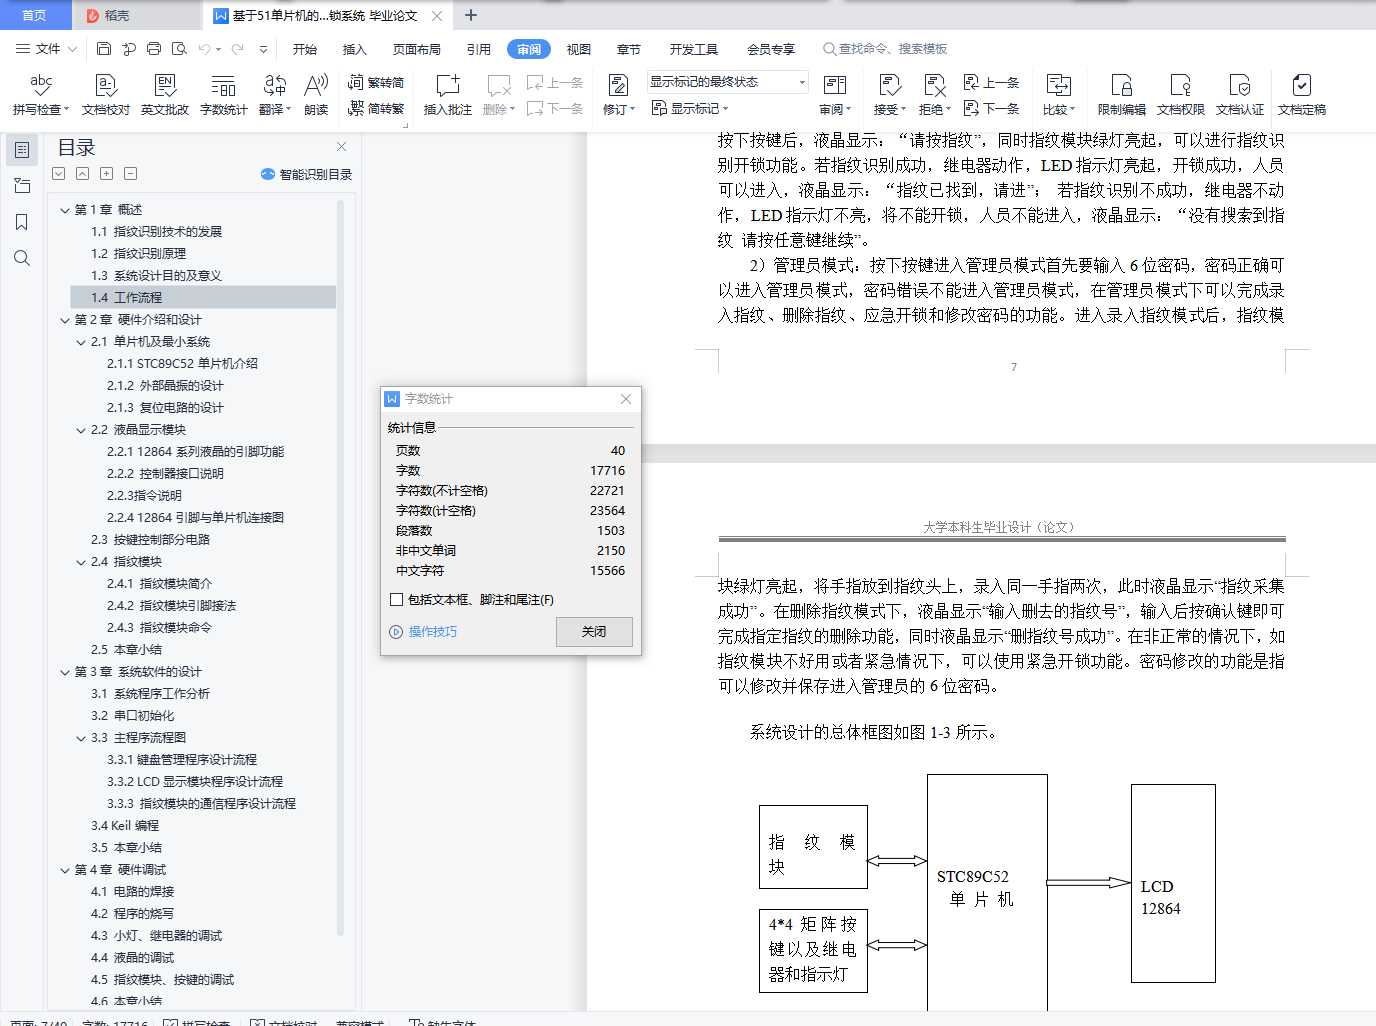Open the 会员专享 member tab

pos(771,49)
